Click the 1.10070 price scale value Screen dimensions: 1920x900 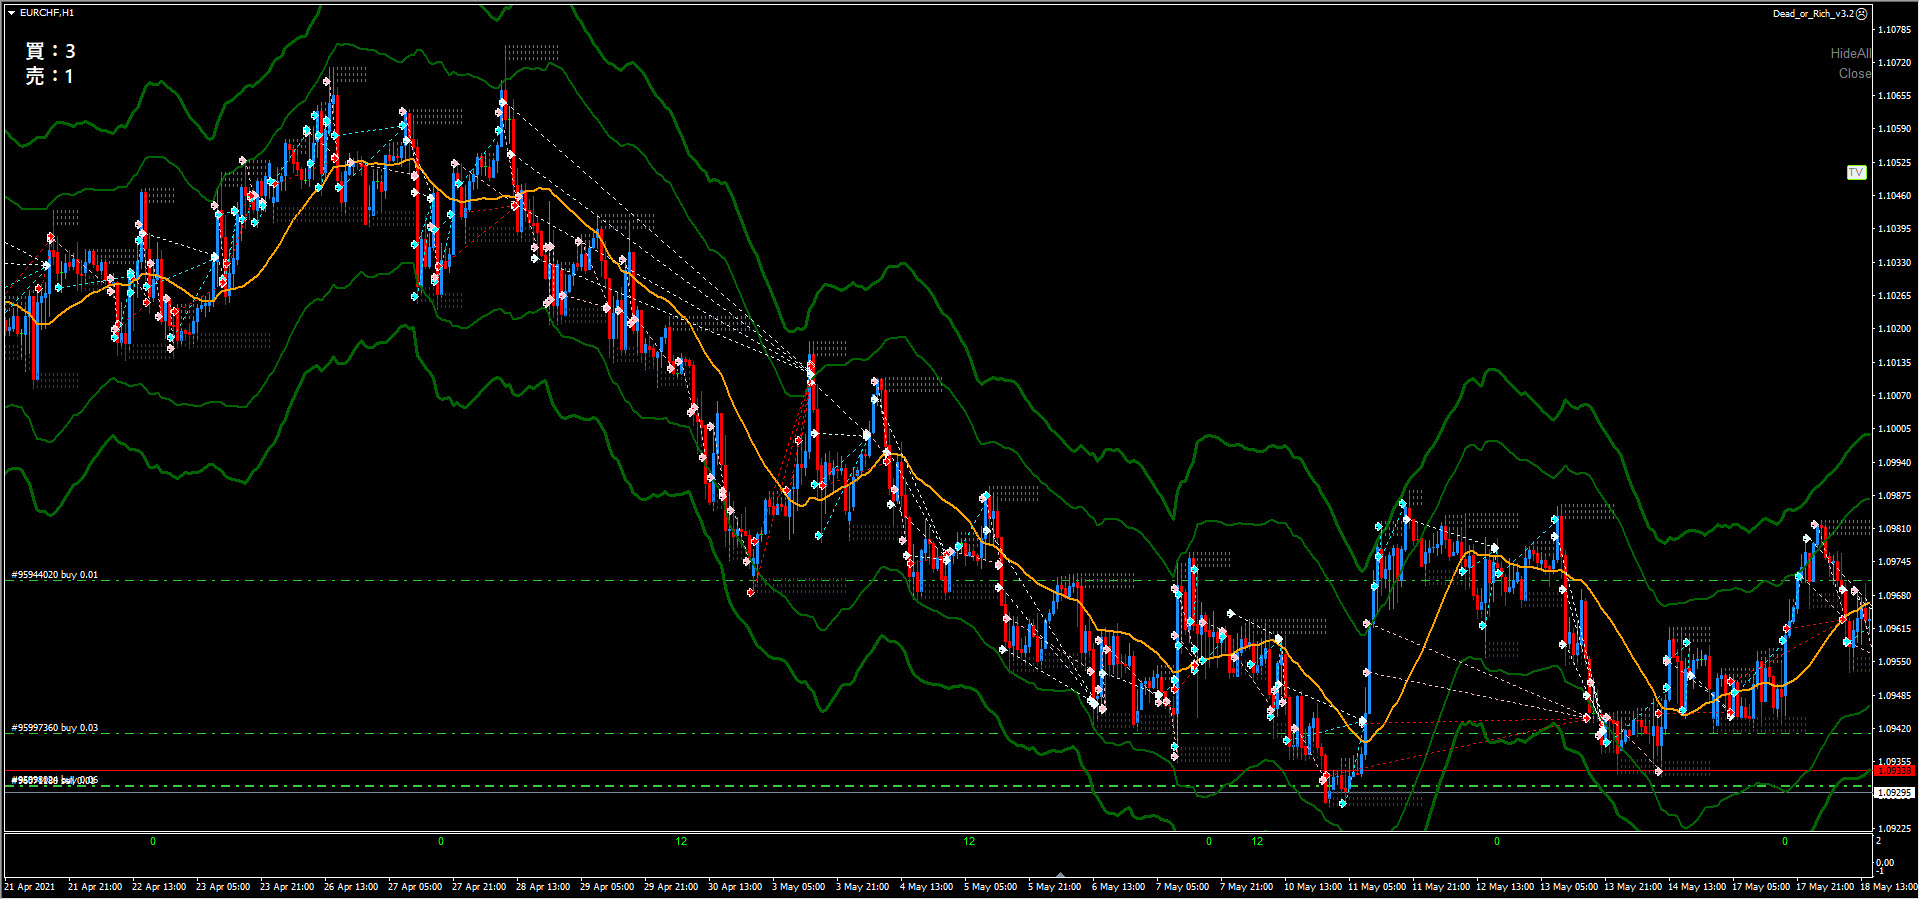pos(1894,396)
